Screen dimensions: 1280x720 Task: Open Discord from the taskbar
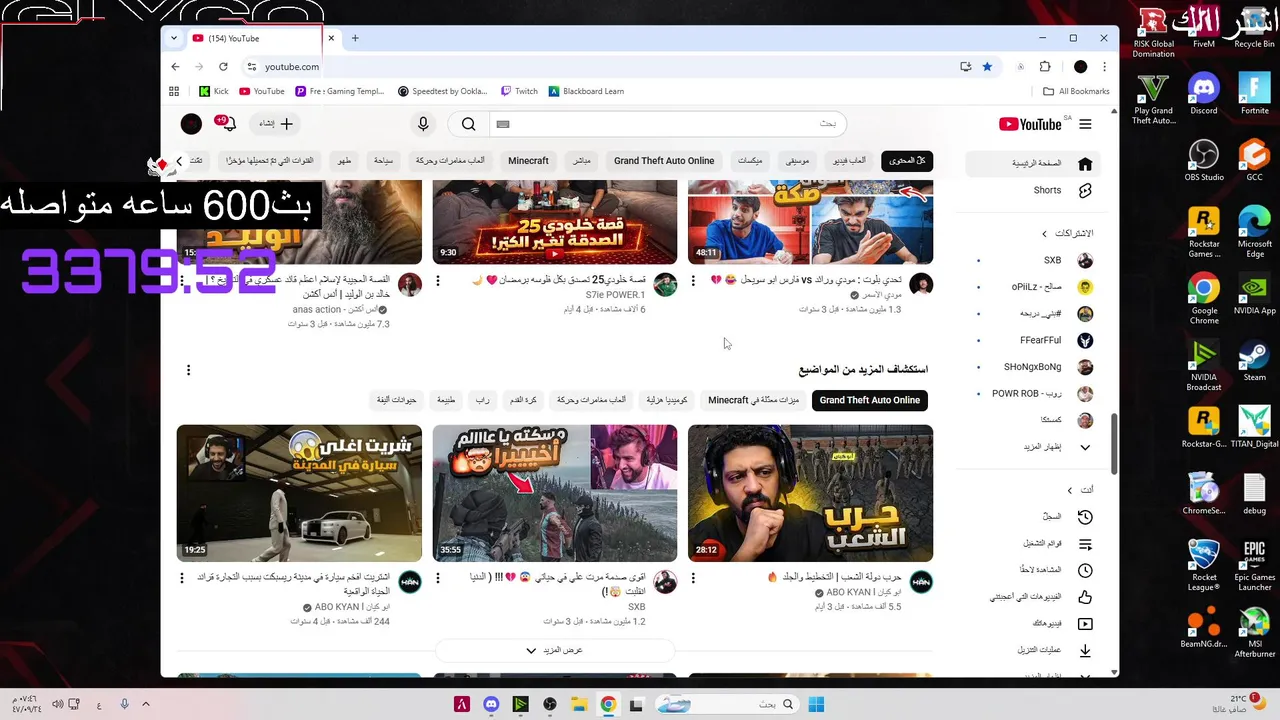point(491,704)
